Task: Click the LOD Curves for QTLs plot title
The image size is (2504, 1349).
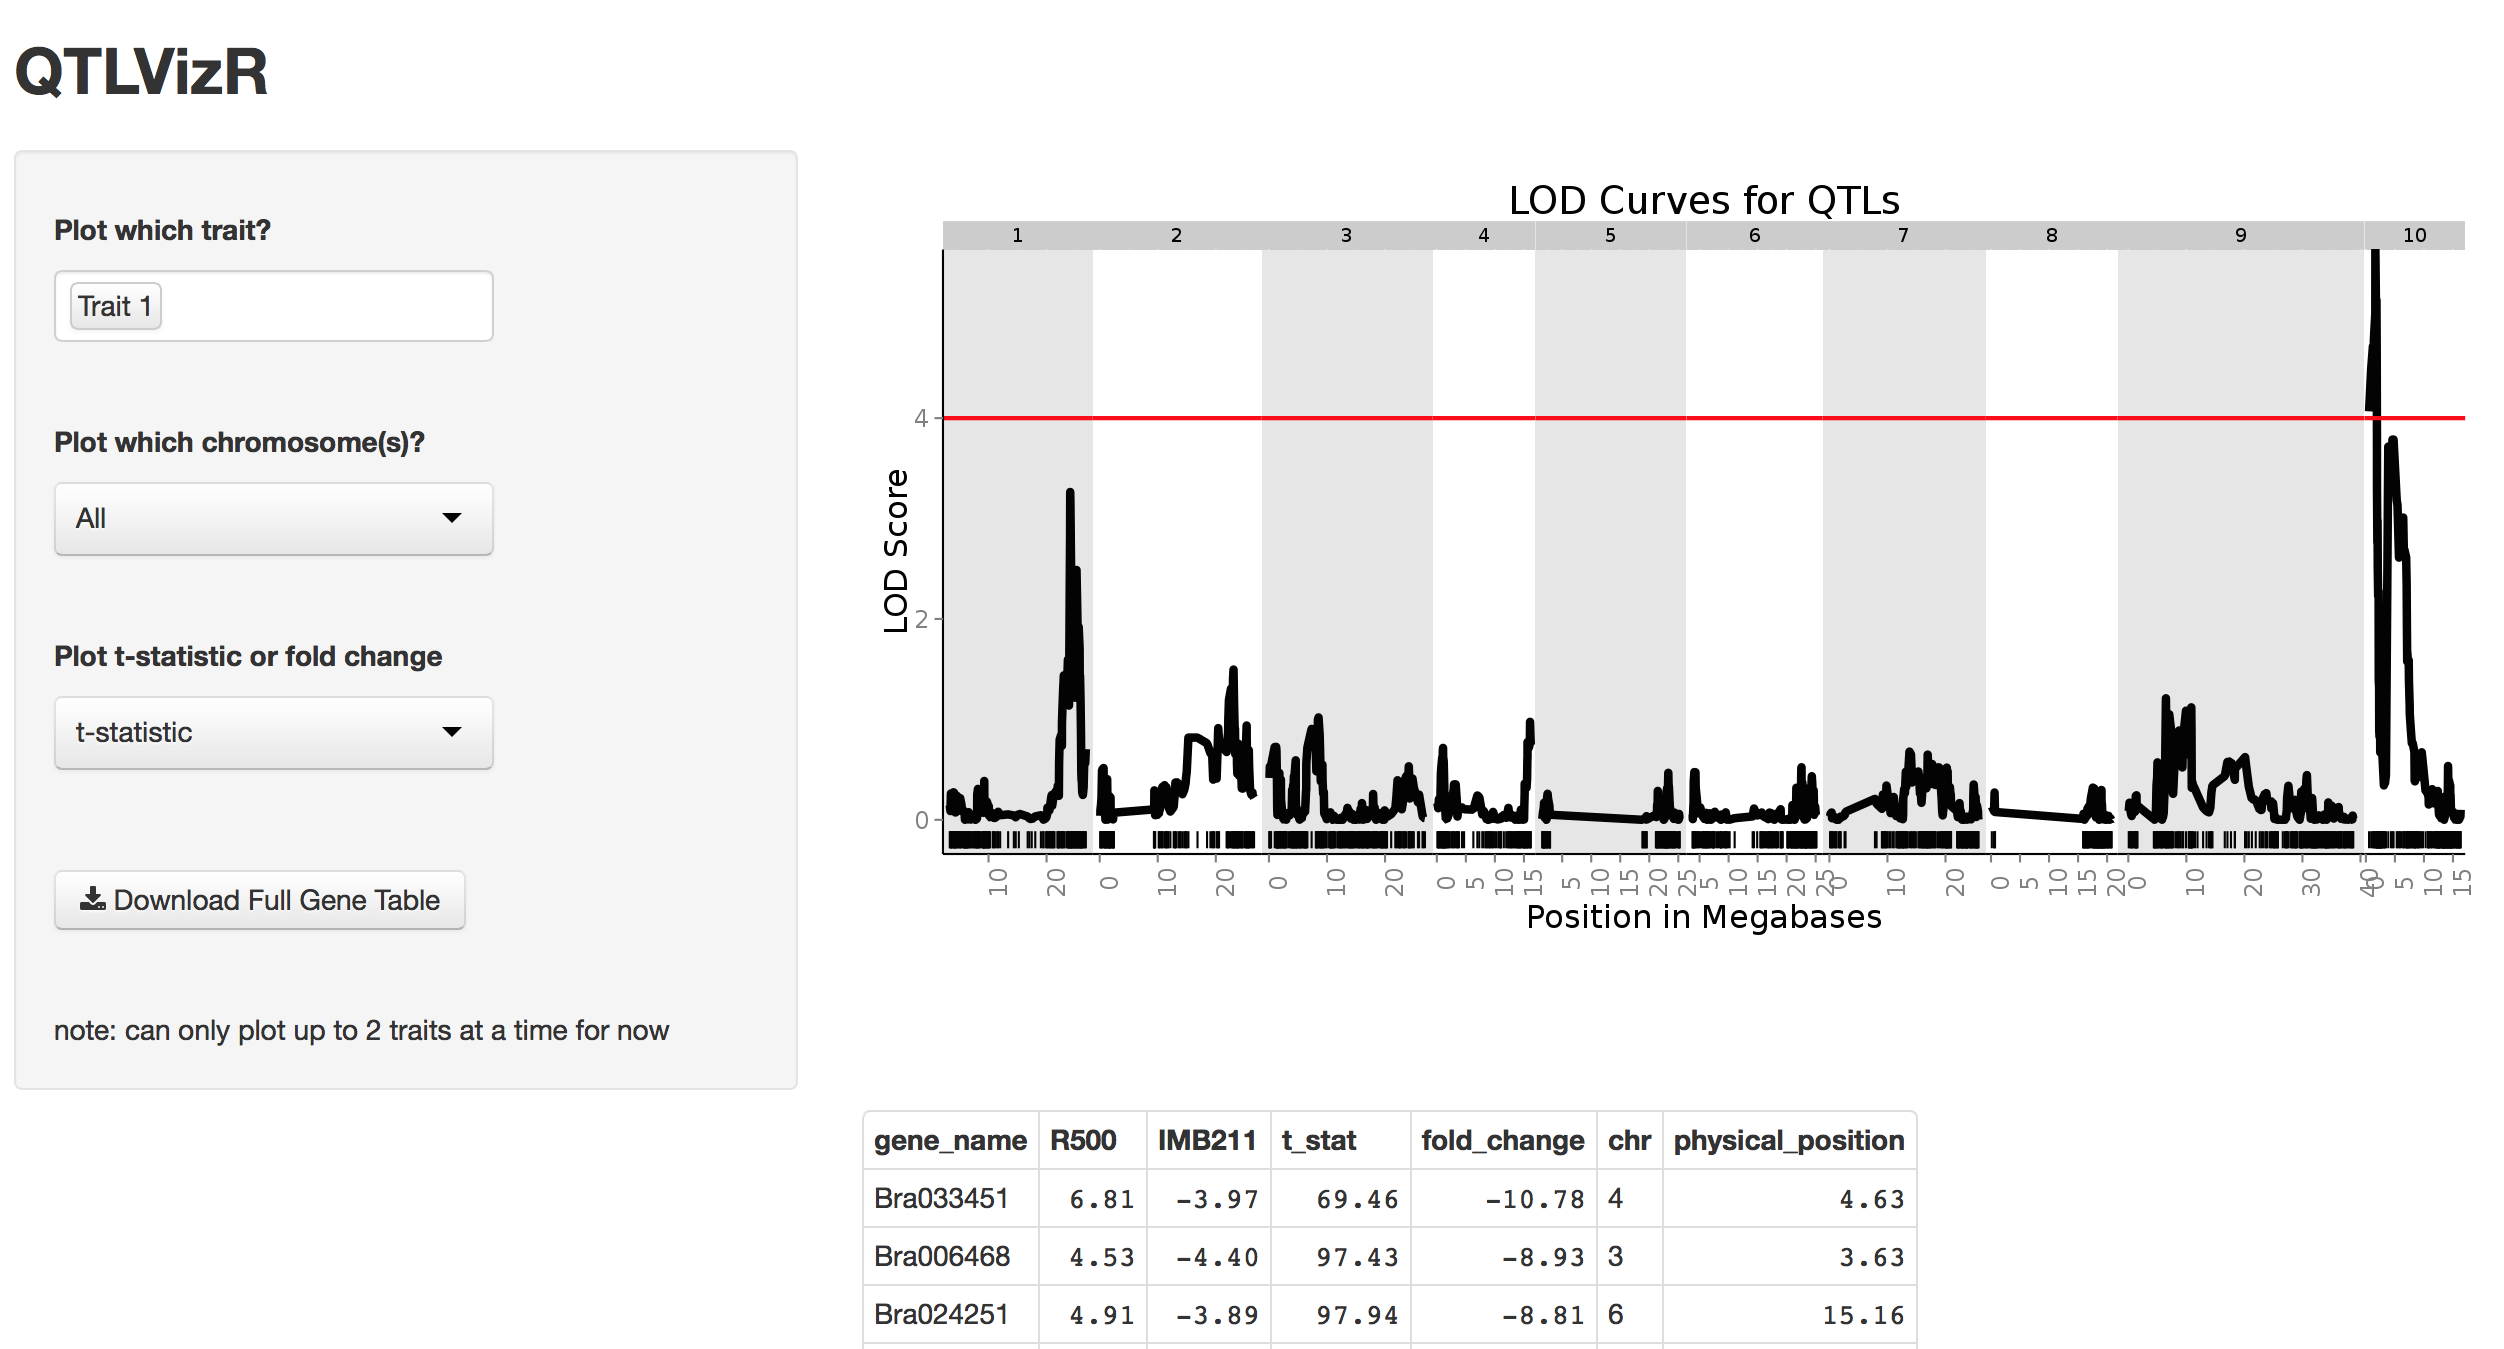Action: click(x=1703, y=201)
